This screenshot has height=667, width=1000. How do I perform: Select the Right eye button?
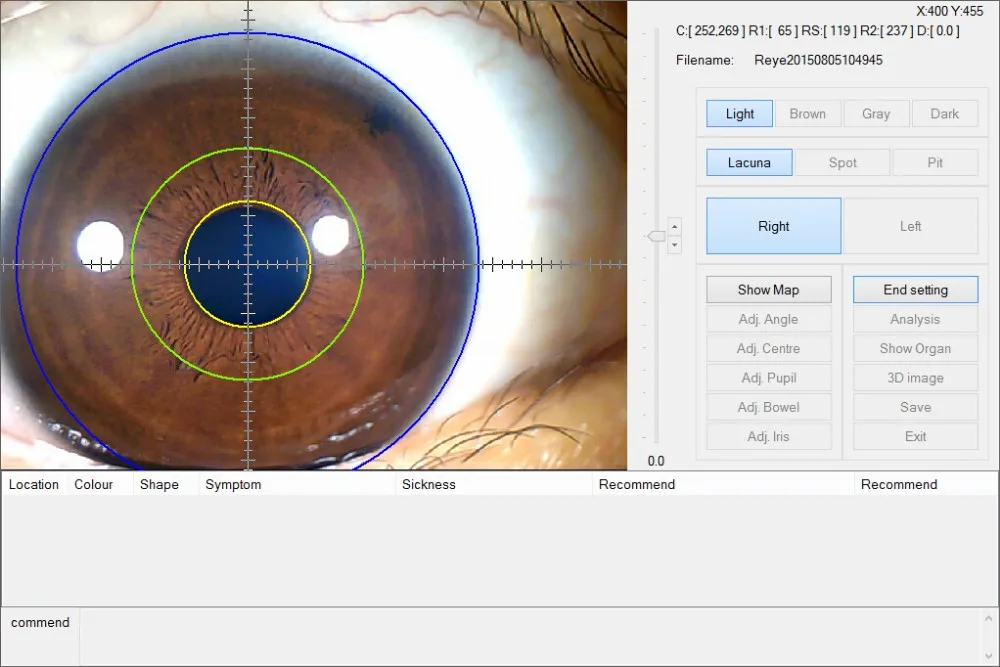[x=773, y=226]
